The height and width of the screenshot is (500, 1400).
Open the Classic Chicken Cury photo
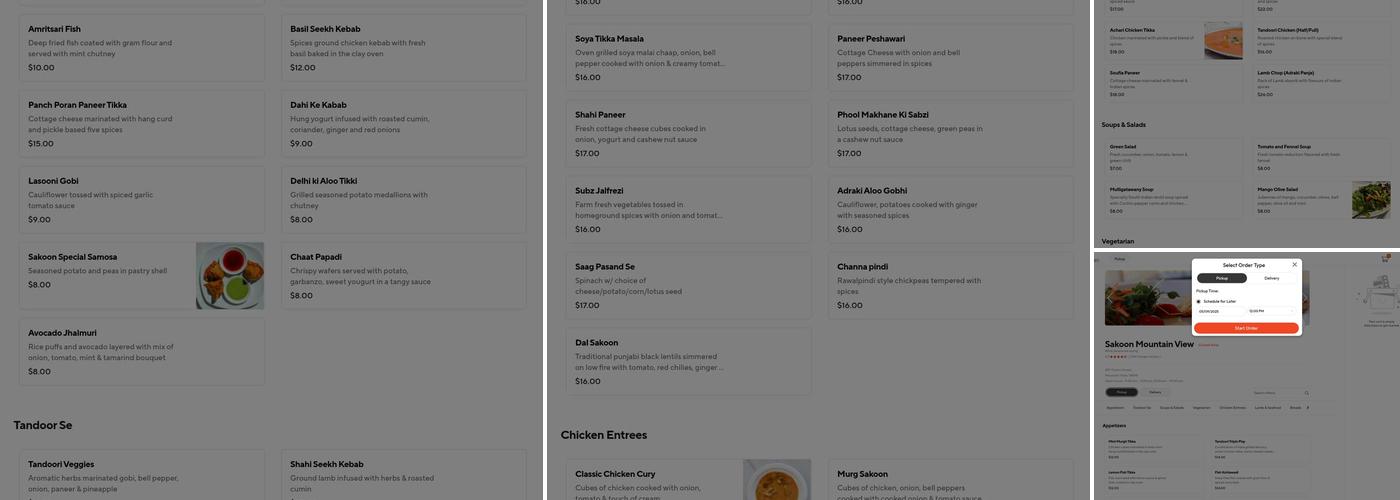[x=776, y=479]
